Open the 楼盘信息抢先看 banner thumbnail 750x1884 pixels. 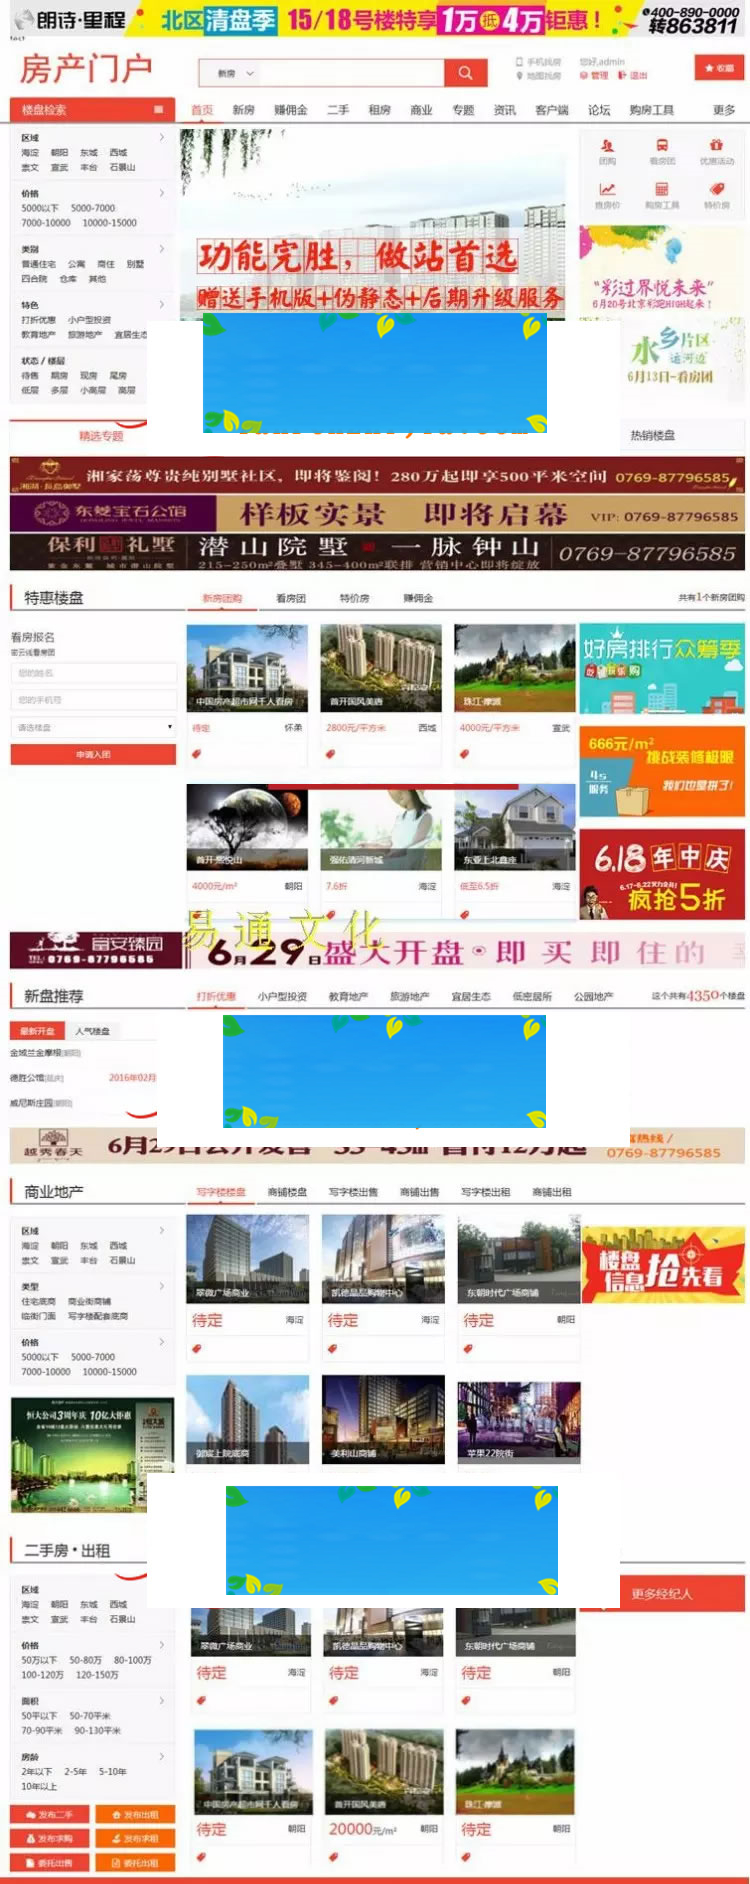point(663,1265)
